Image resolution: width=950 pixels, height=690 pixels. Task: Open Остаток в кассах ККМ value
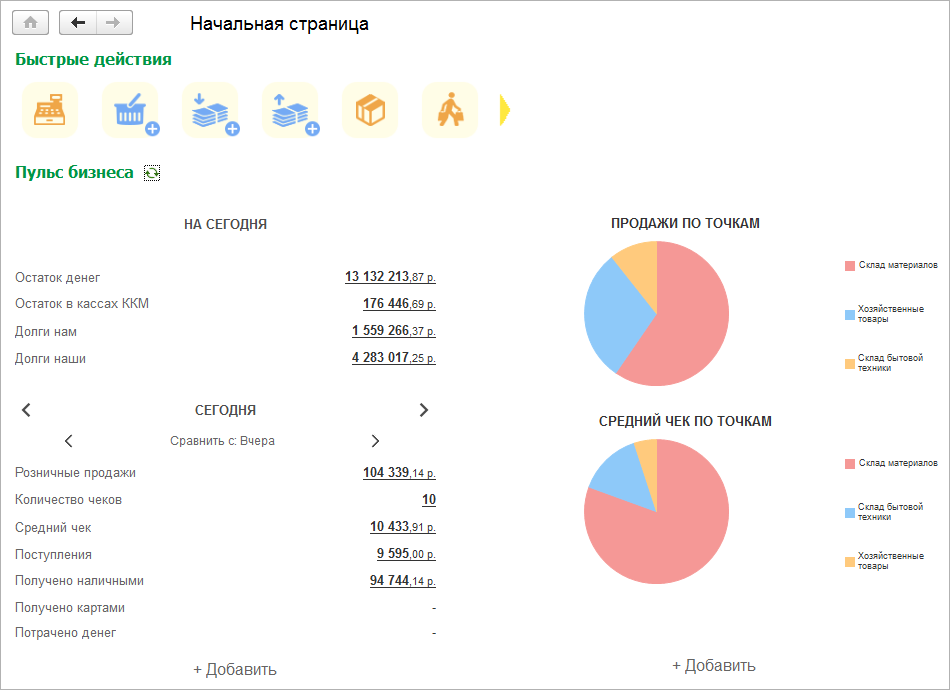(x=399, y=304)
